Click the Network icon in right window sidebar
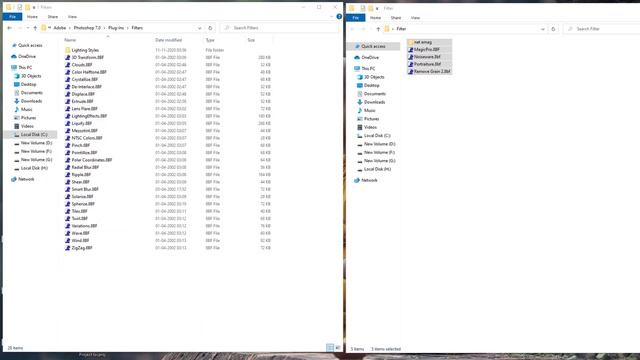 point(357,180)
